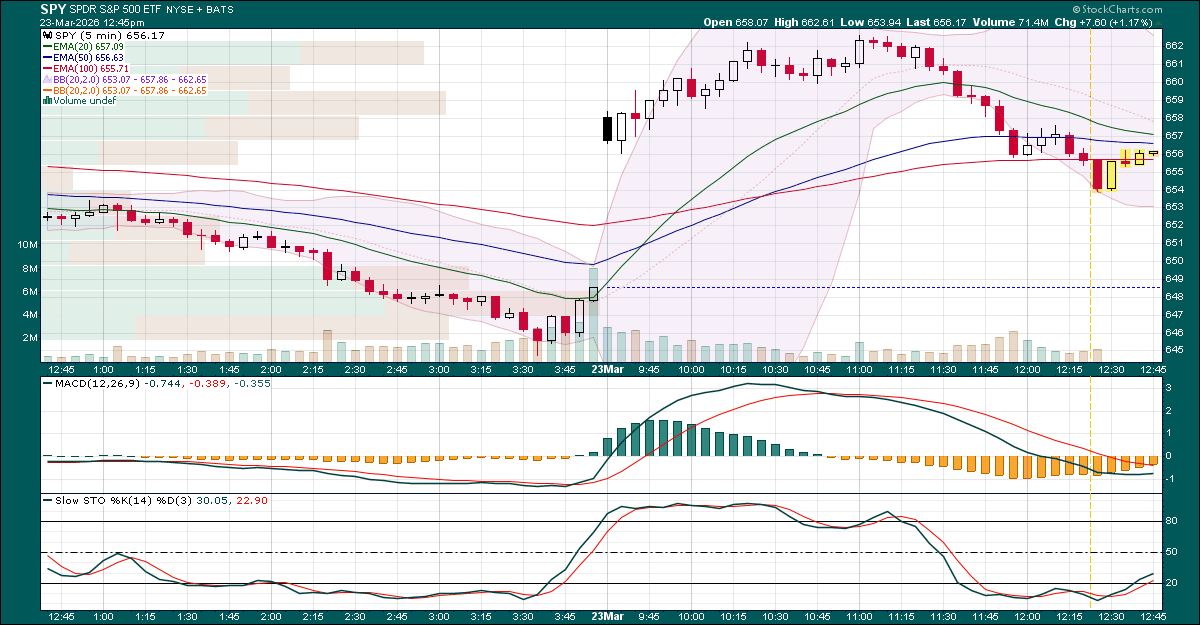The height and width of the screenshot is (625, 1200).
Task: Click the volume bars icon in the legend
Action: [x=47, y=101]
